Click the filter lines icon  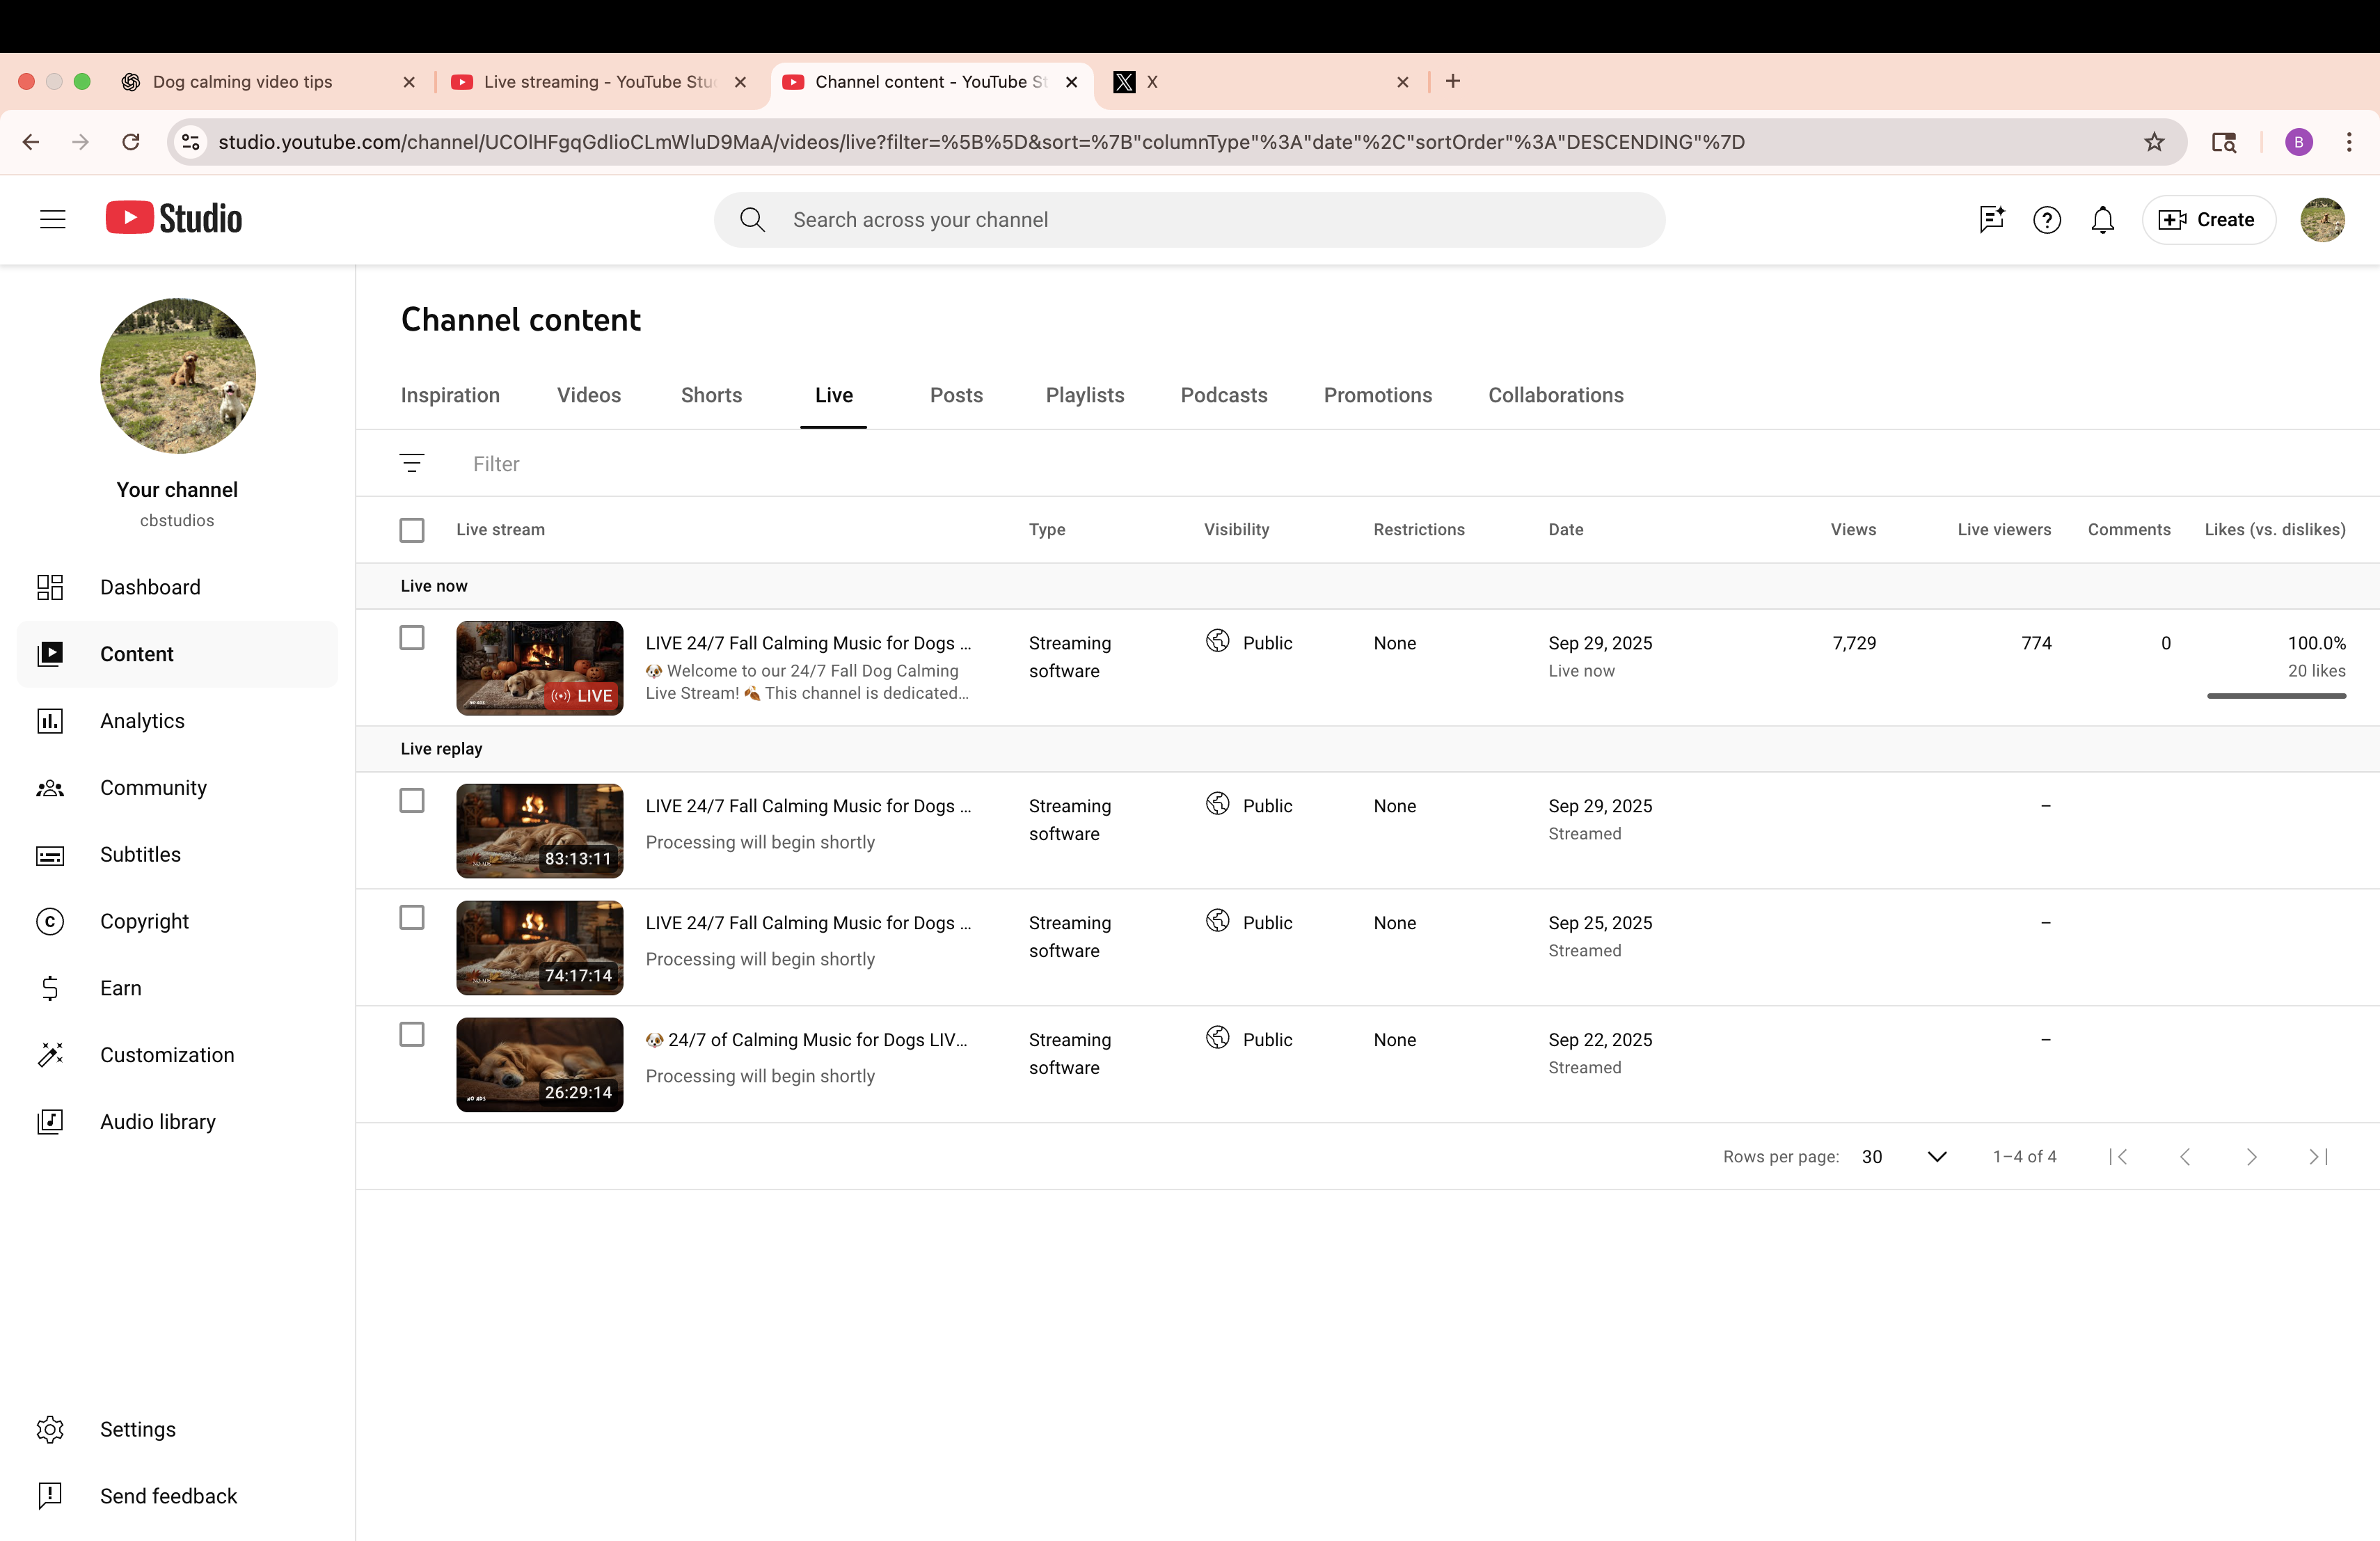[412, 463]
